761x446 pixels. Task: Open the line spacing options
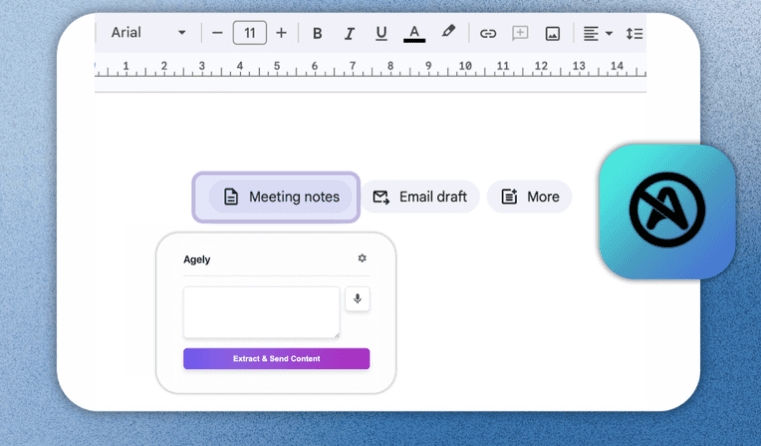634,33
